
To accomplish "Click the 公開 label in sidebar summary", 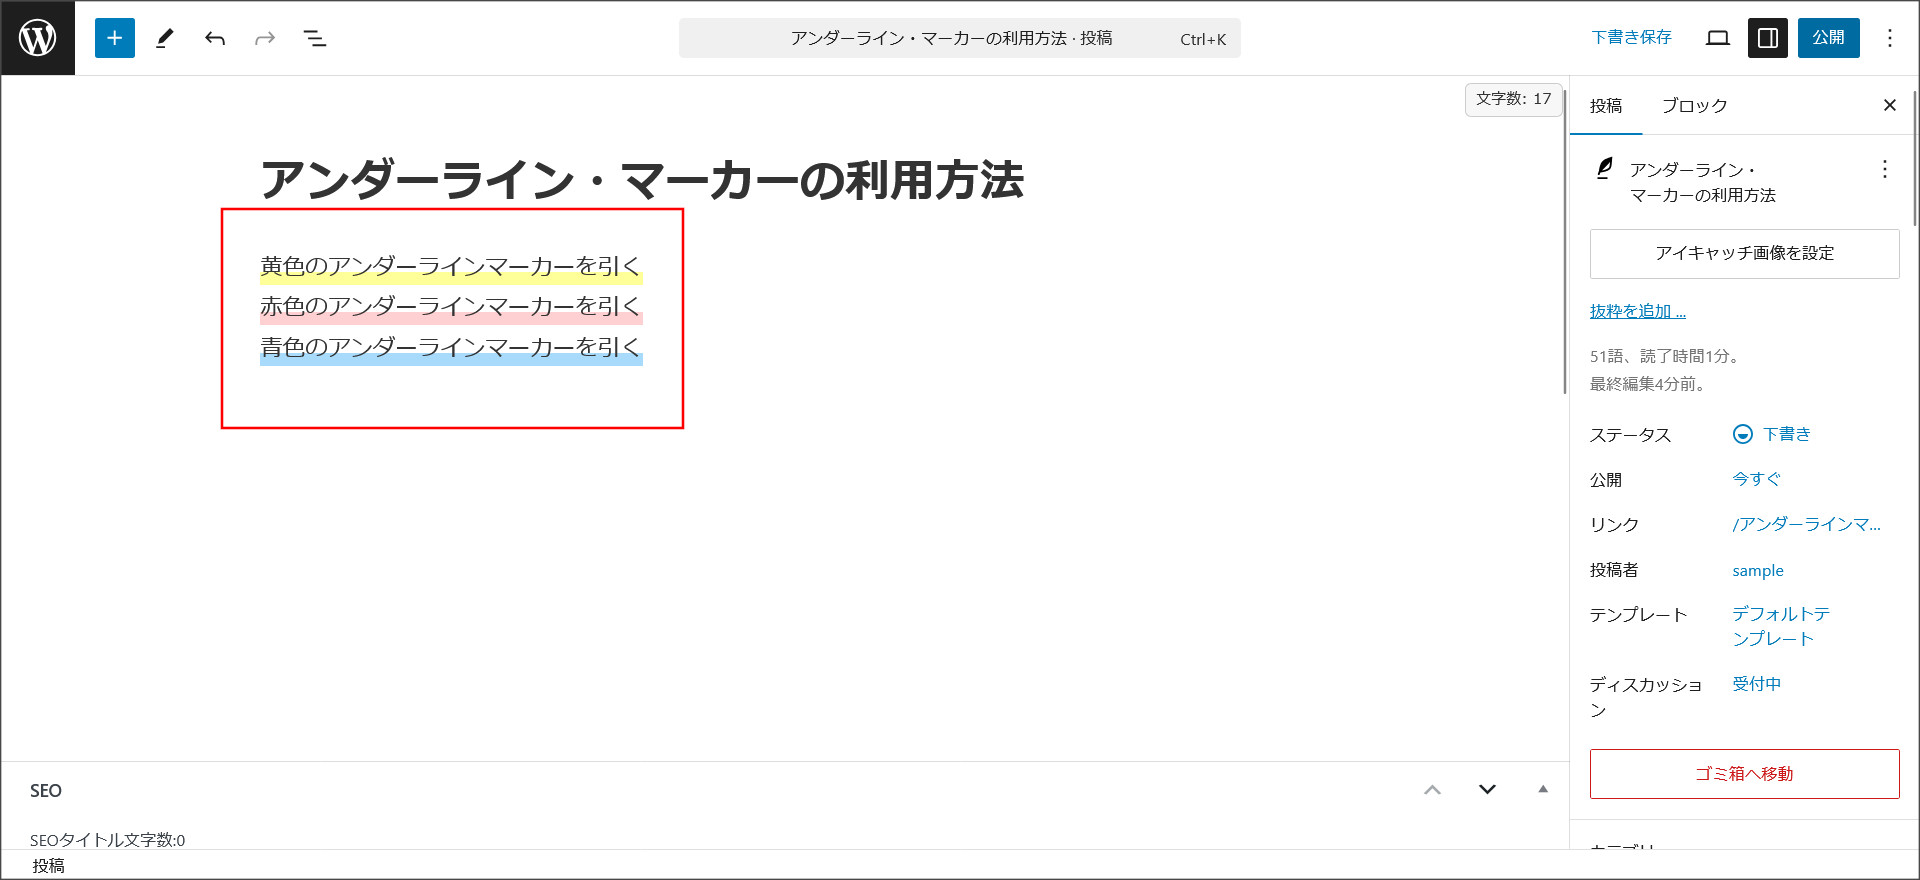I will [x=1606, y=480].
